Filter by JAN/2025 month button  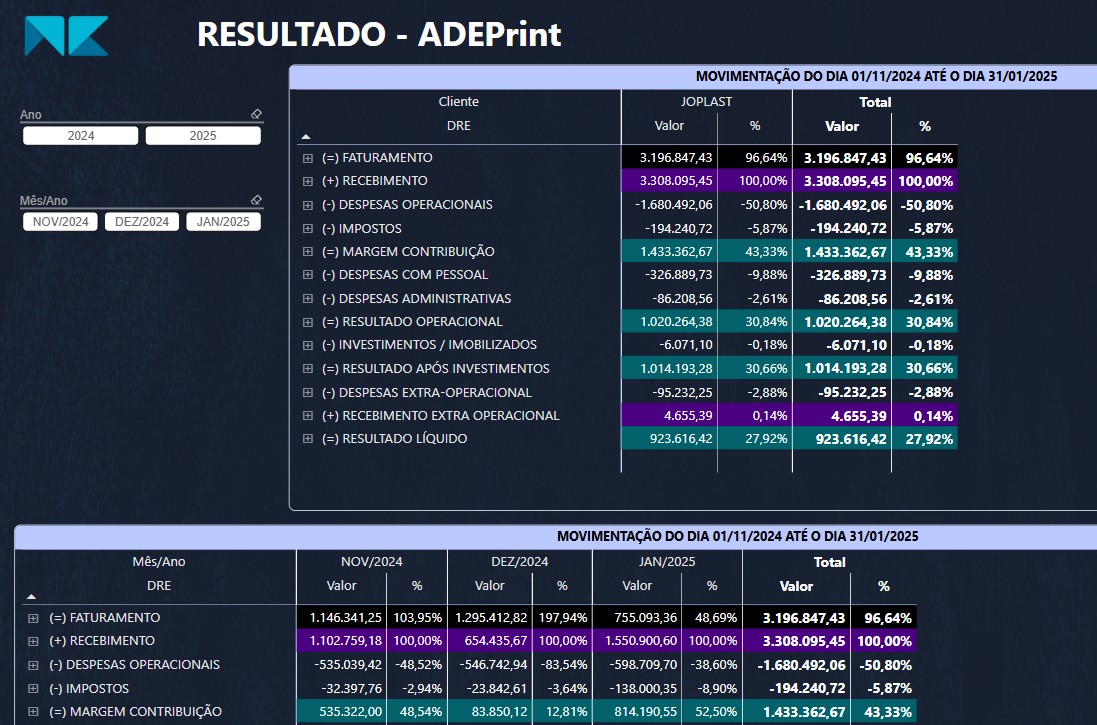coord(223,222)
